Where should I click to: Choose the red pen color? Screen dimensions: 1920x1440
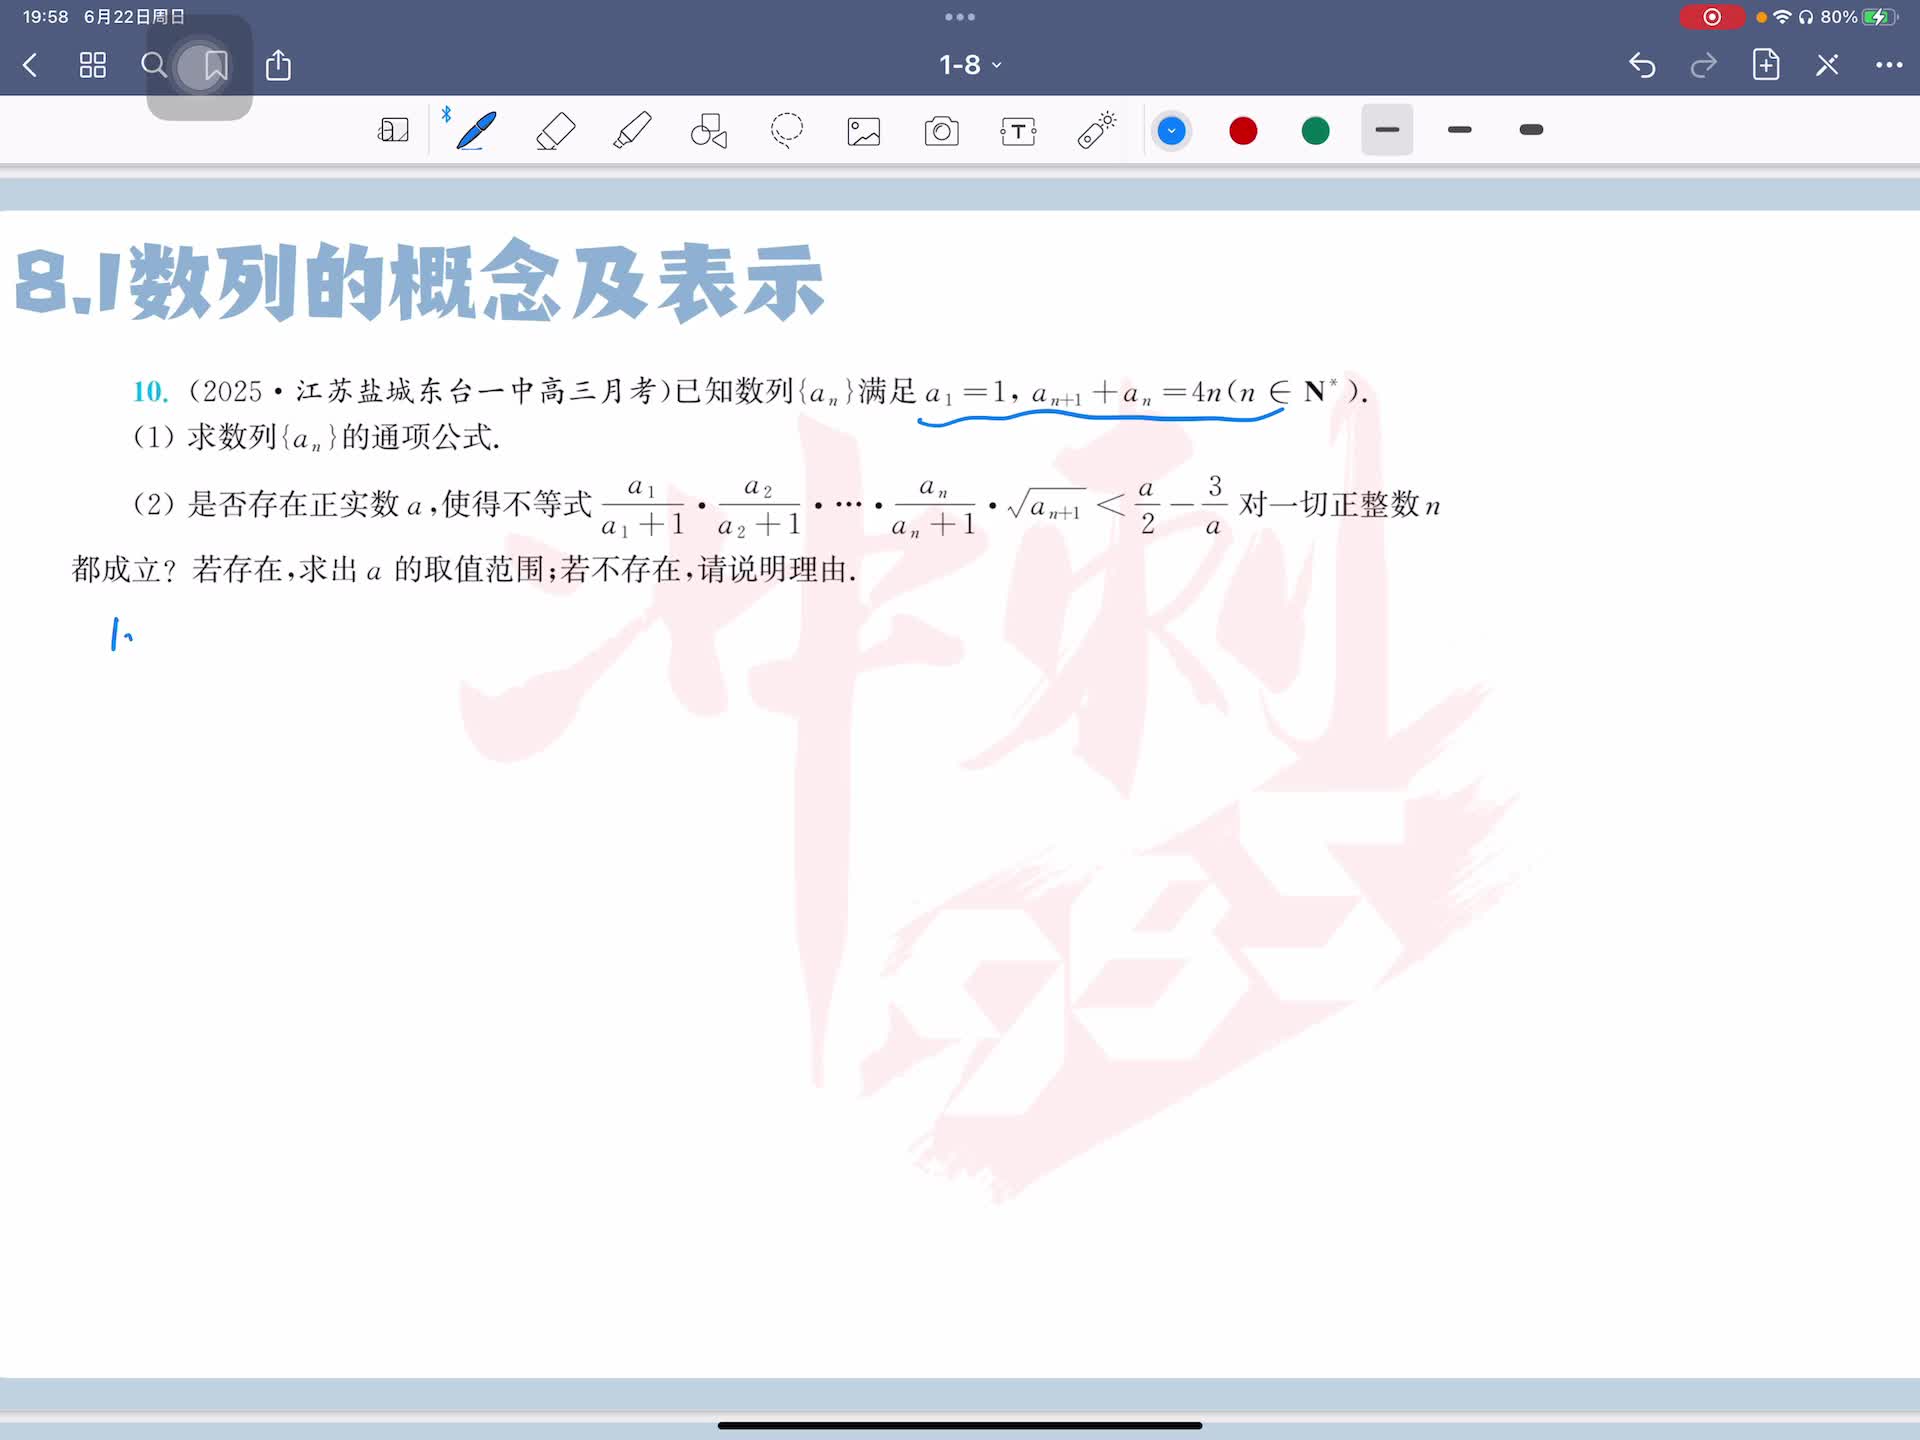click(1243, 131)
